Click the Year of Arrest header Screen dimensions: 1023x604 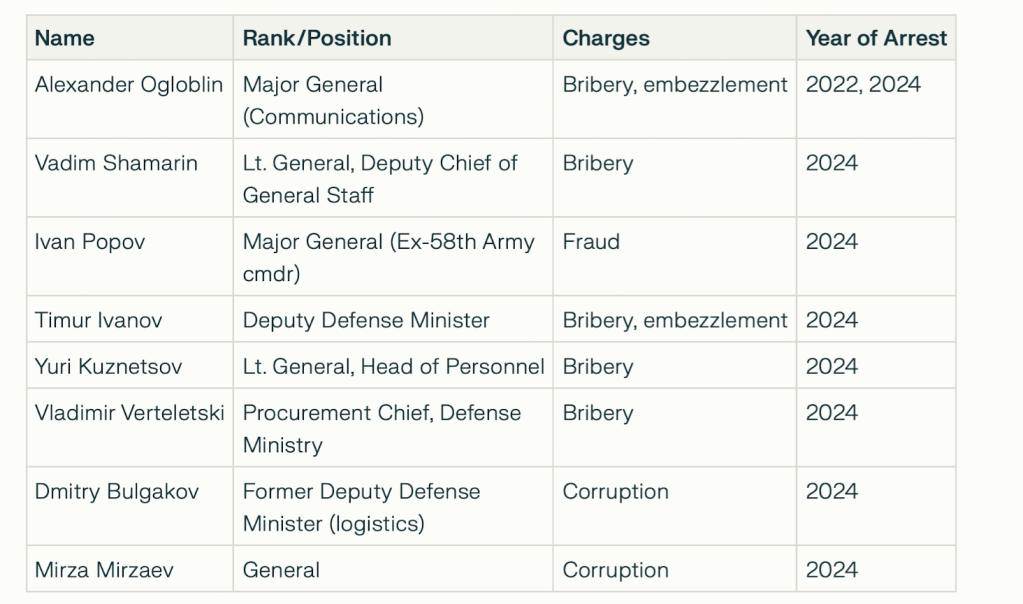click(x=876, y=38)
